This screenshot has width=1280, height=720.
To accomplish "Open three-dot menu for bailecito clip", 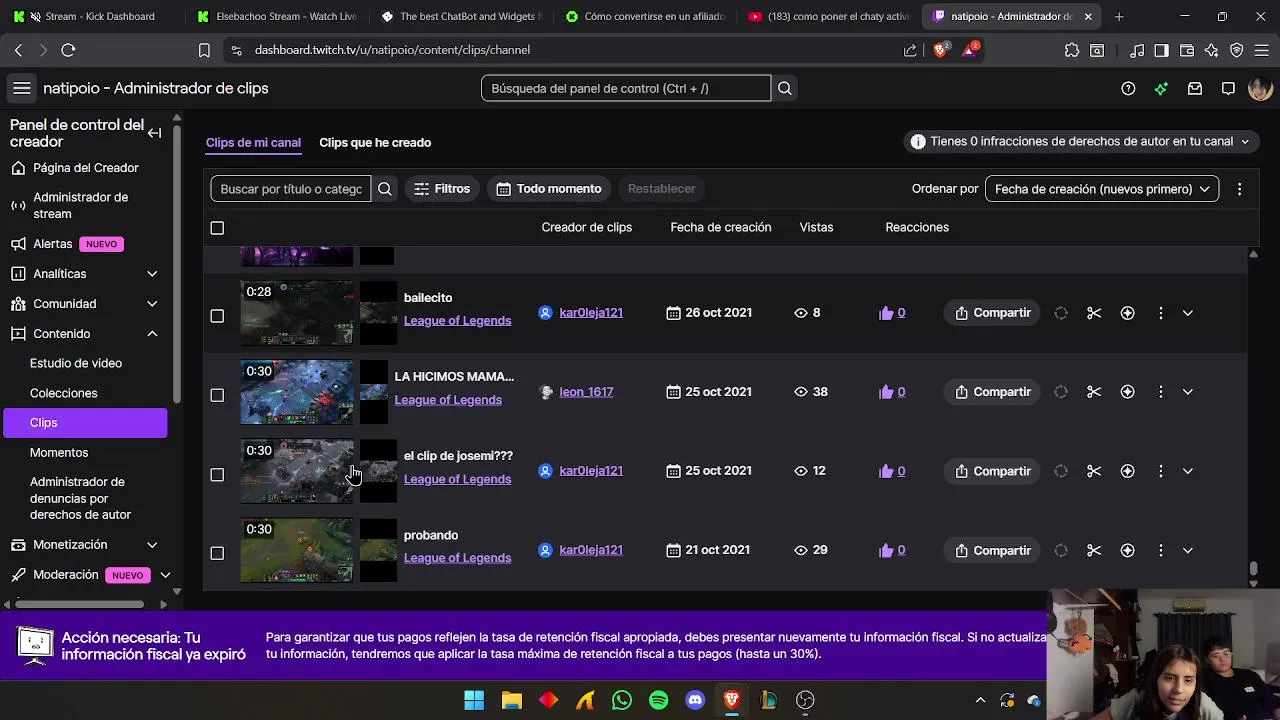I will [x=1160, y=313].
